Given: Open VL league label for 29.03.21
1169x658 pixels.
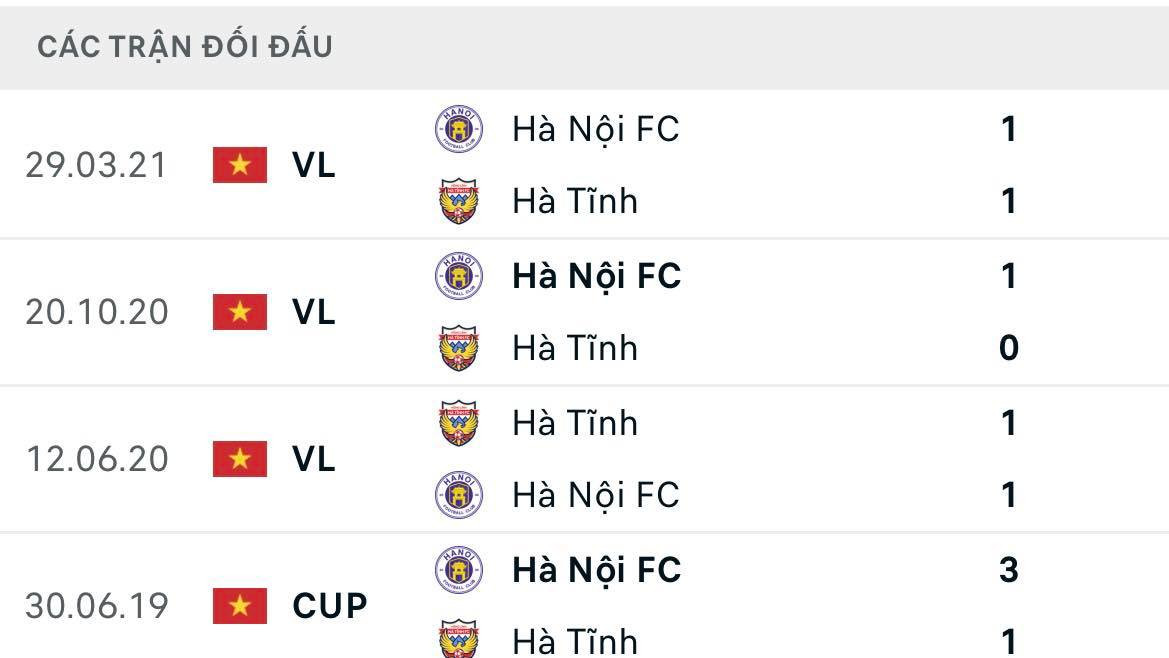Looking at the screenshot, I should [314, 165].
